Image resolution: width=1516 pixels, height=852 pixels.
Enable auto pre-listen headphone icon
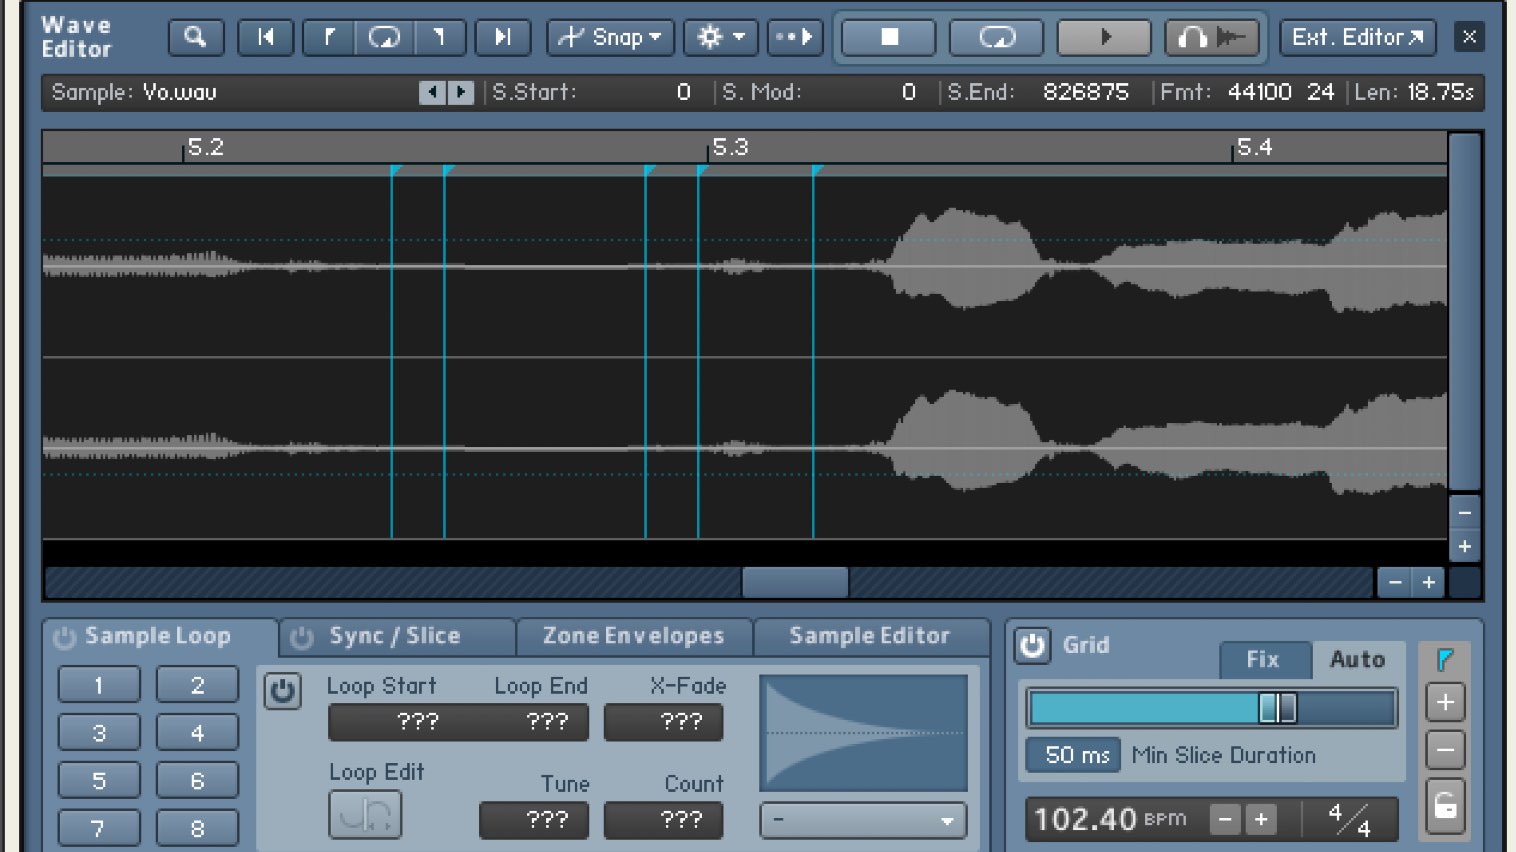pos(1211,38)
